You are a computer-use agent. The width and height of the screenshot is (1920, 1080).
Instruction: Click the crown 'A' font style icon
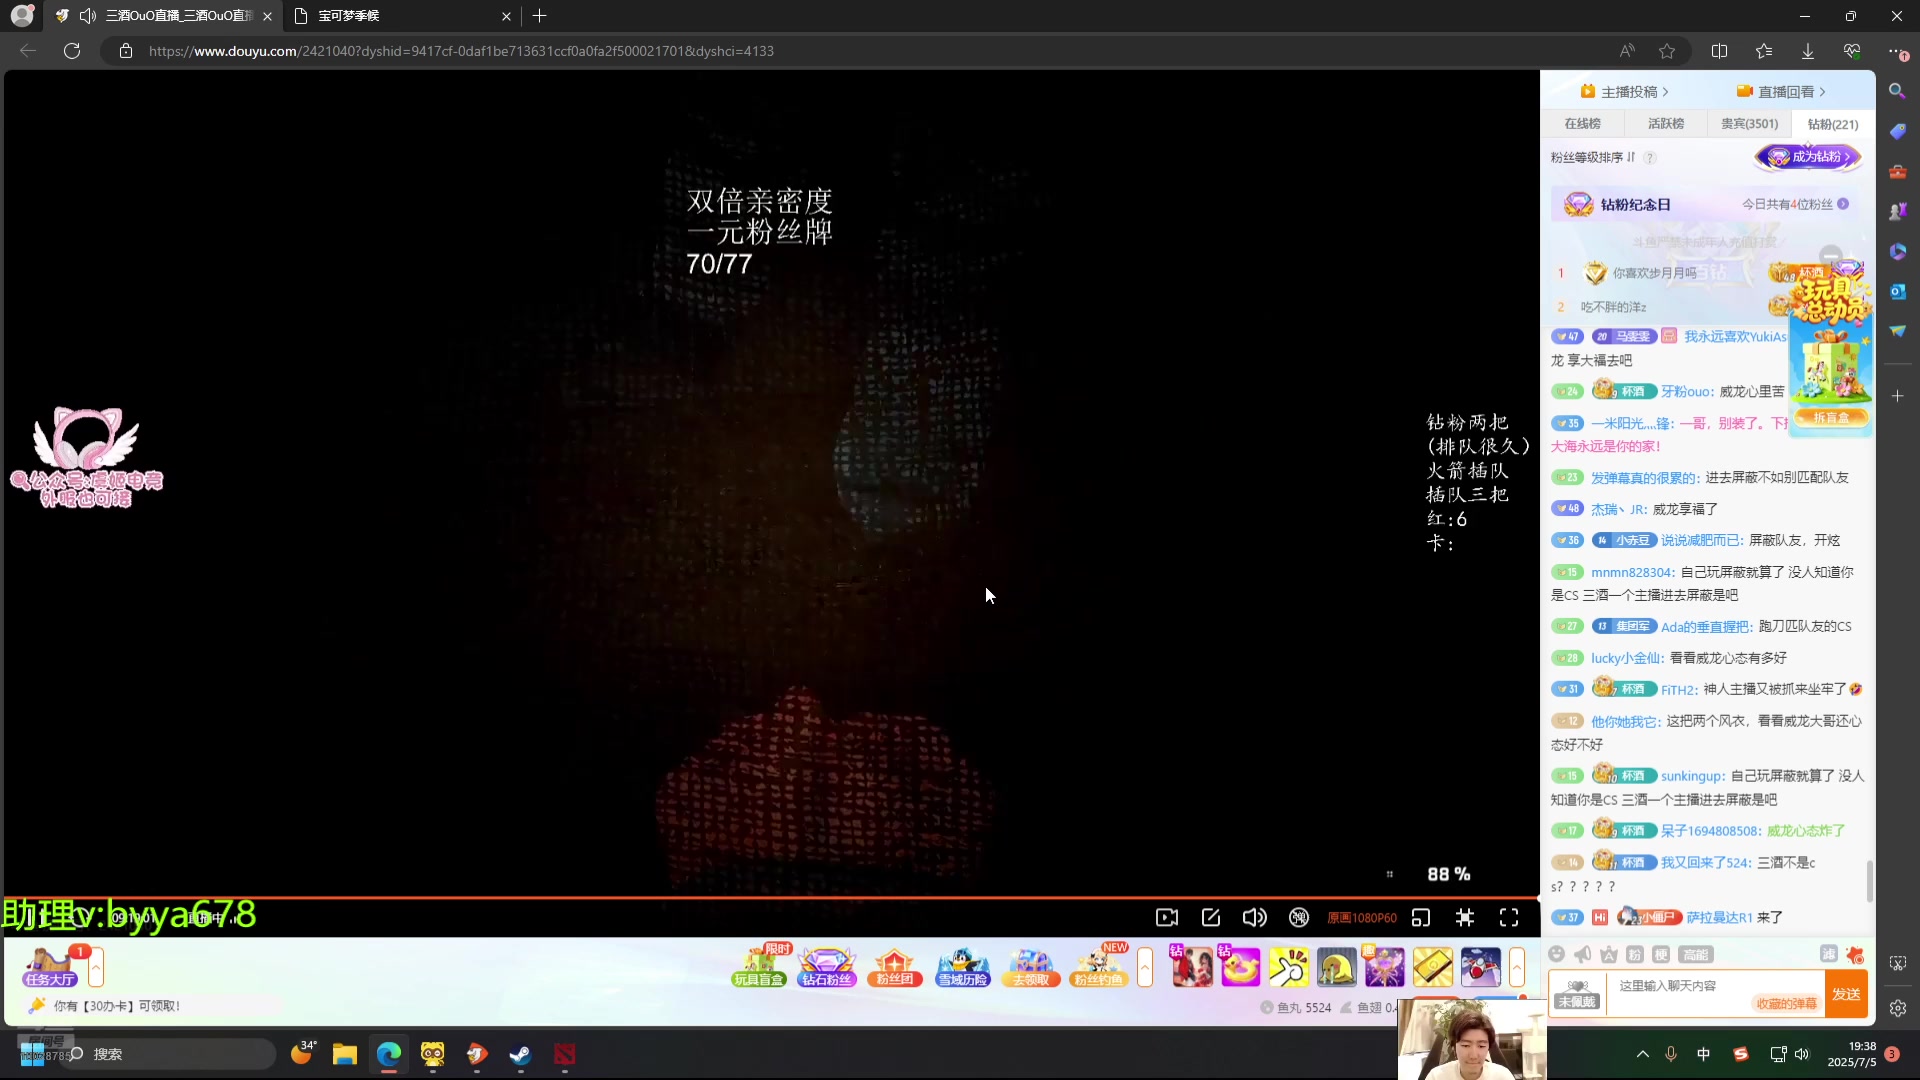[1609, 954]
